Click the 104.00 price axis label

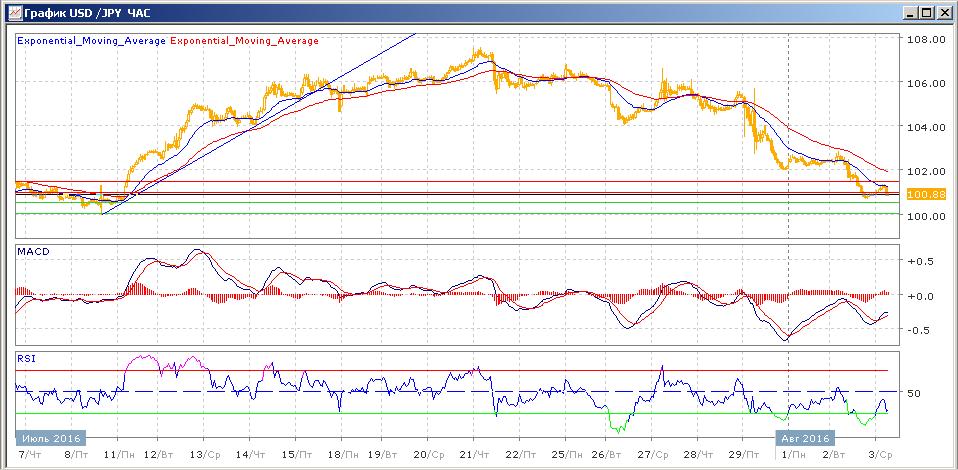coord(925,127)
